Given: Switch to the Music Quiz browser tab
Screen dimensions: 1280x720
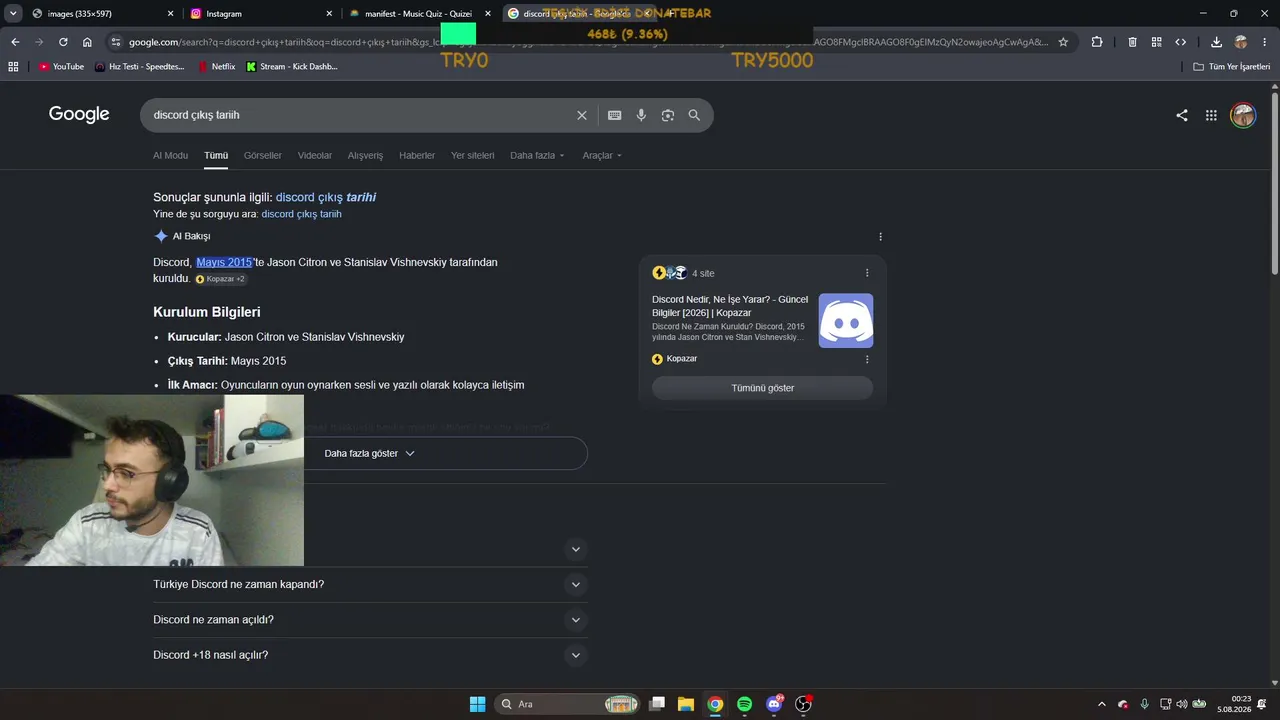Looking at the screenshot, I should (420, 14).
